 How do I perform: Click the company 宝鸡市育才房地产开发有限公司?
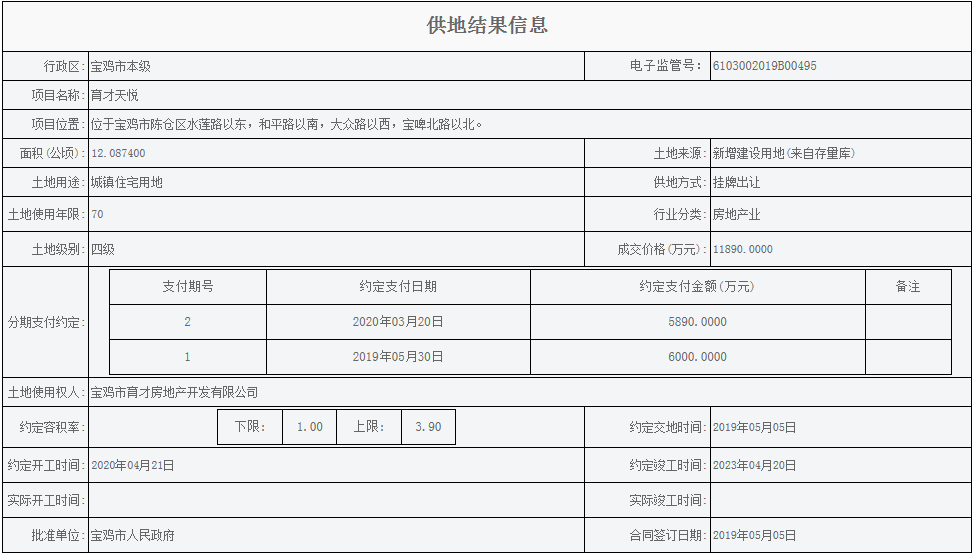click(x=175, y=392)
